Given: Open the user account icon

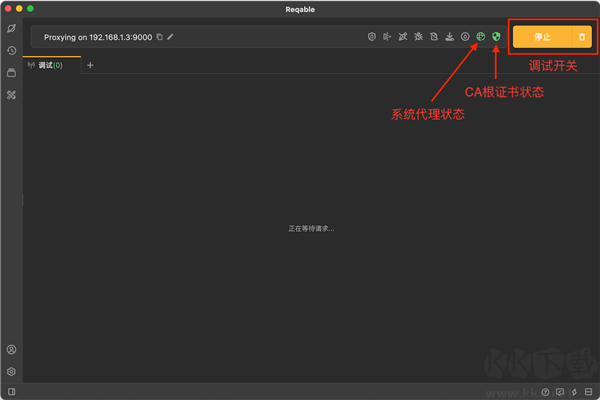Looking at the screenshot, I should pos(11,349).
